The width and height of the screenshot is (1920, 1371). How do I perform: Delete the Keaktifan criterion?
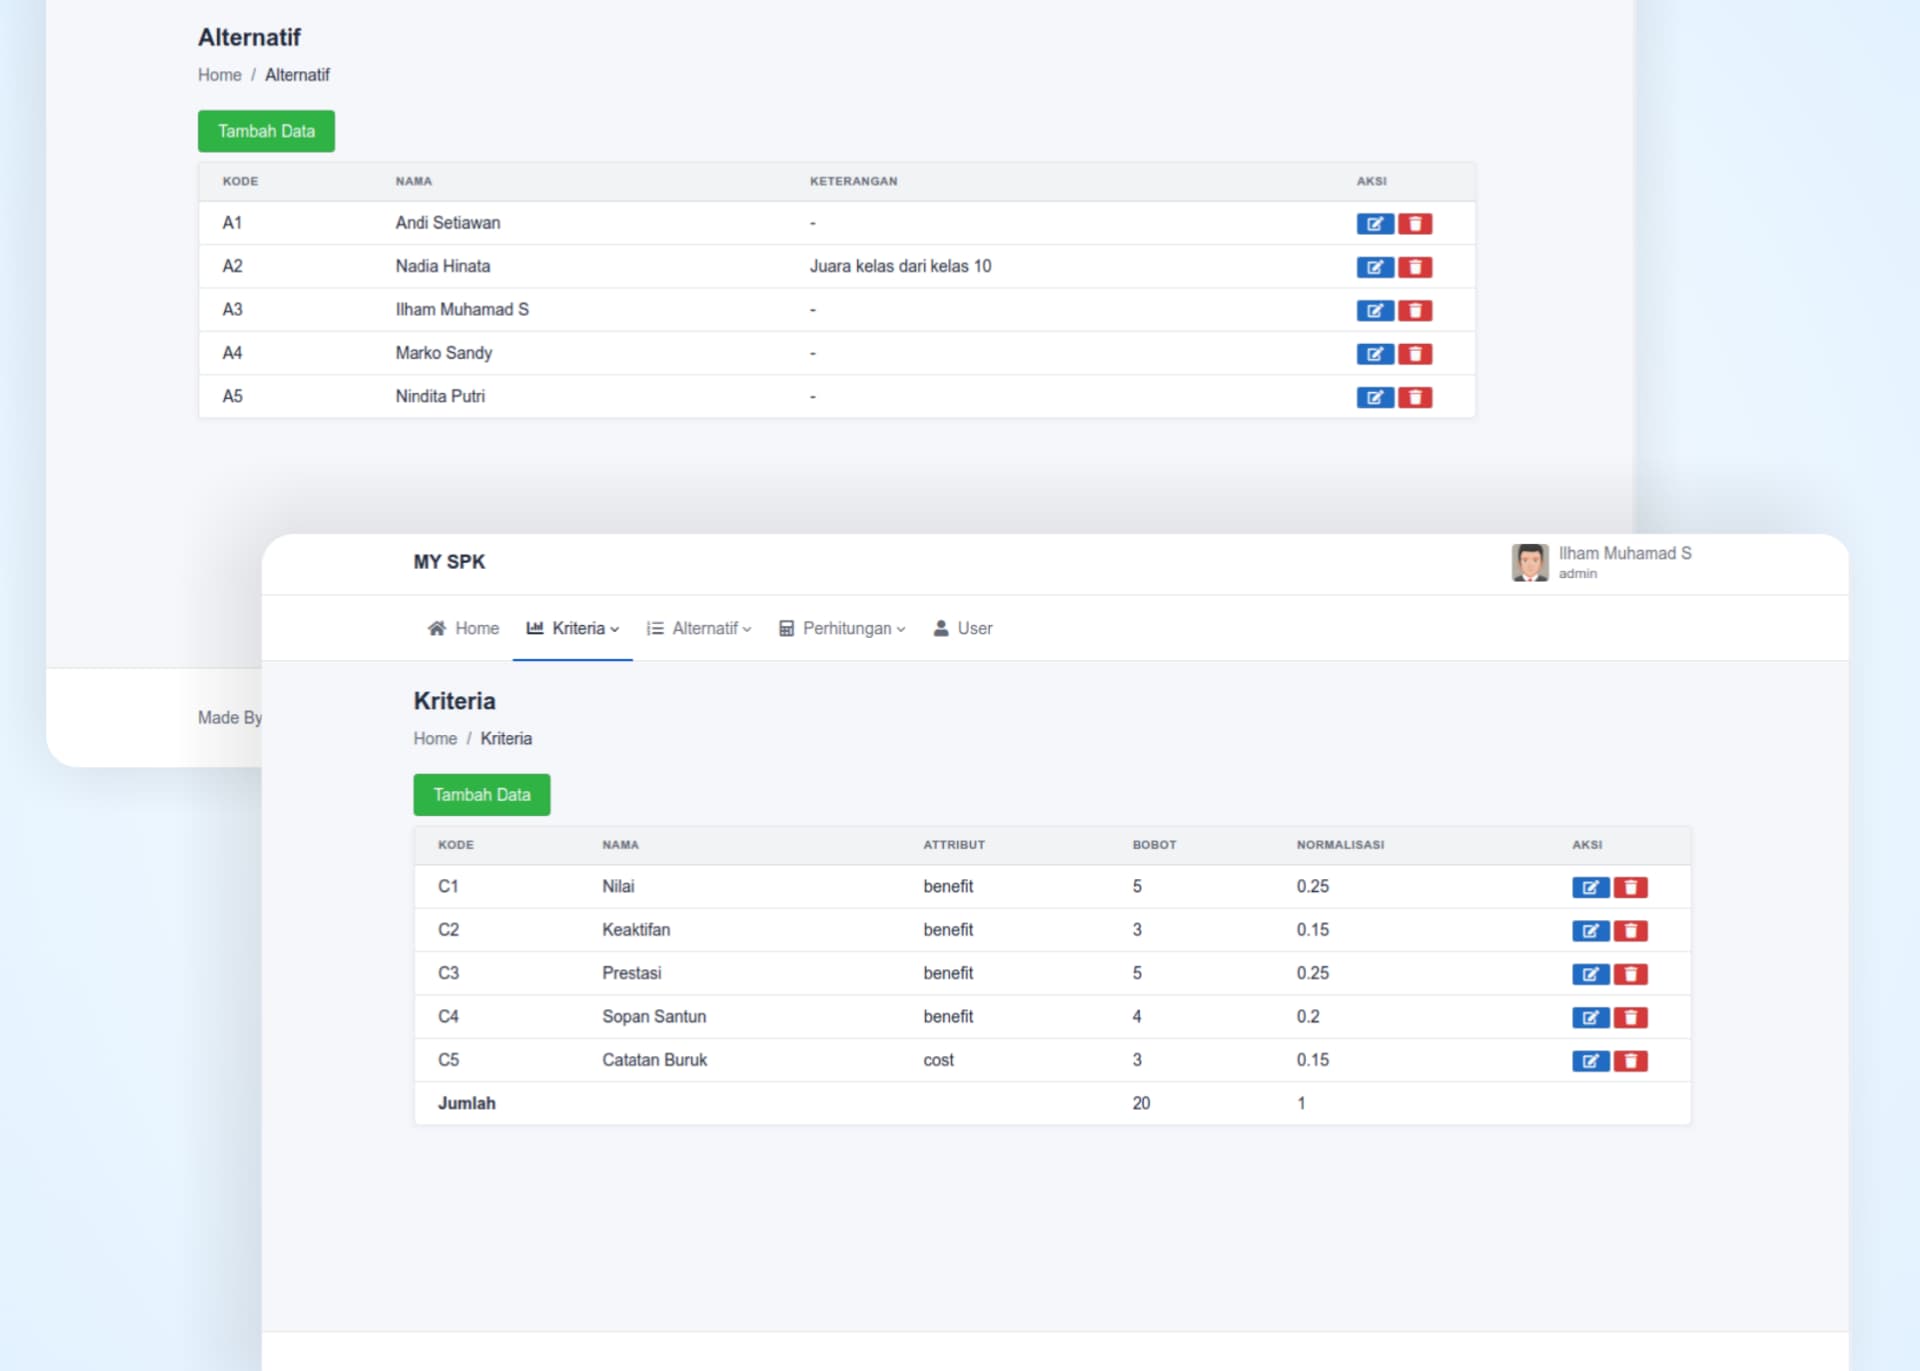pyautogui.click(x=1630, y=931)
